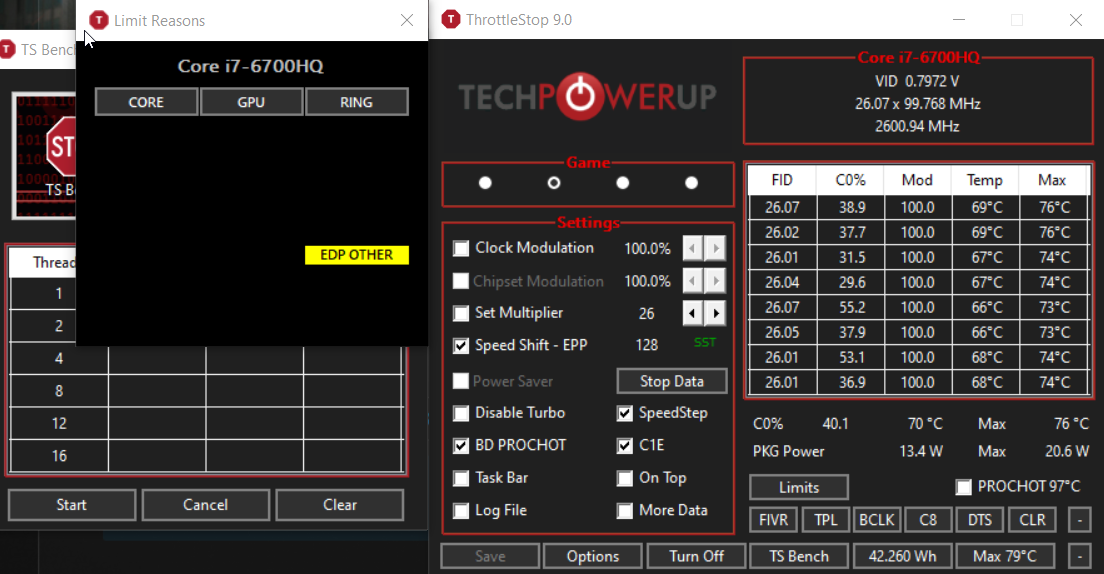Toggle the Power Saver checkbox
The width and height of the screenshot is (1104, 574).
[460, 381]
